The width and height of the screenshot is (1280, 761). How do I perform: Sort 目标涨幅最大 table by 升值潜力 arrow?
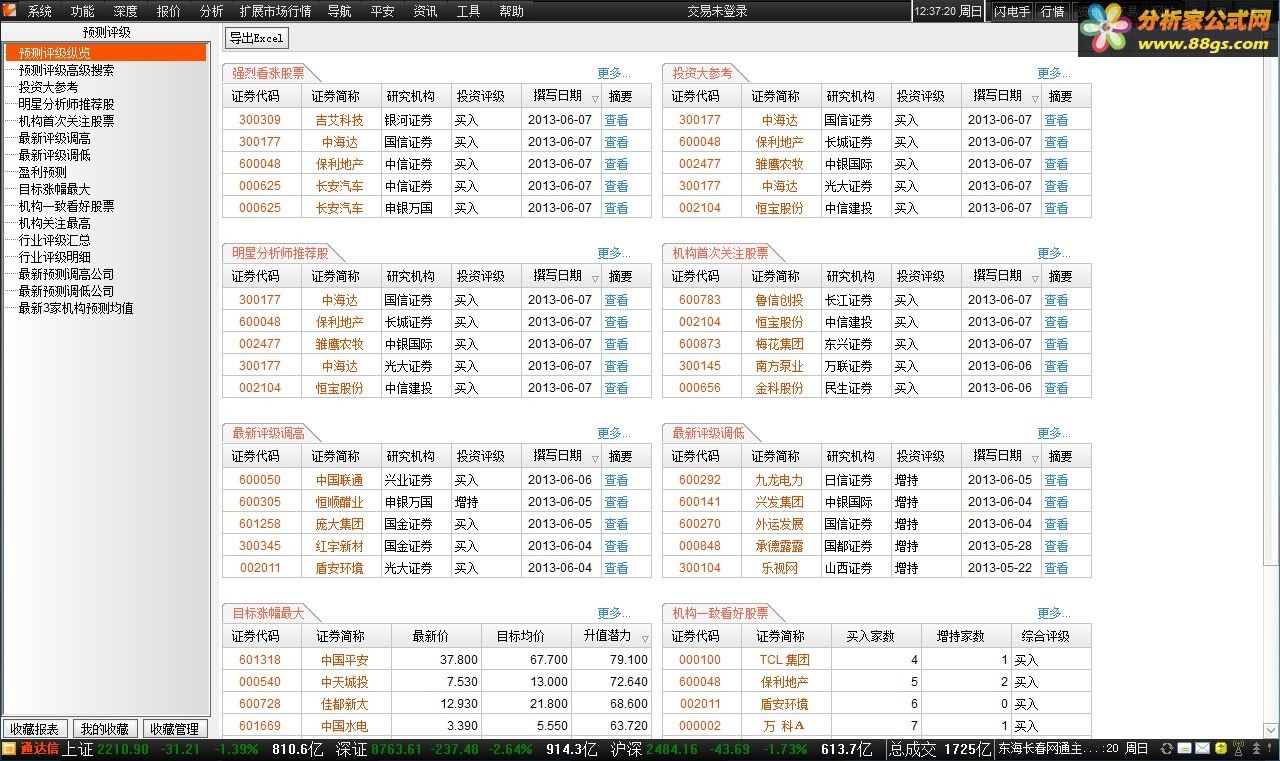[x=645, y=638]
